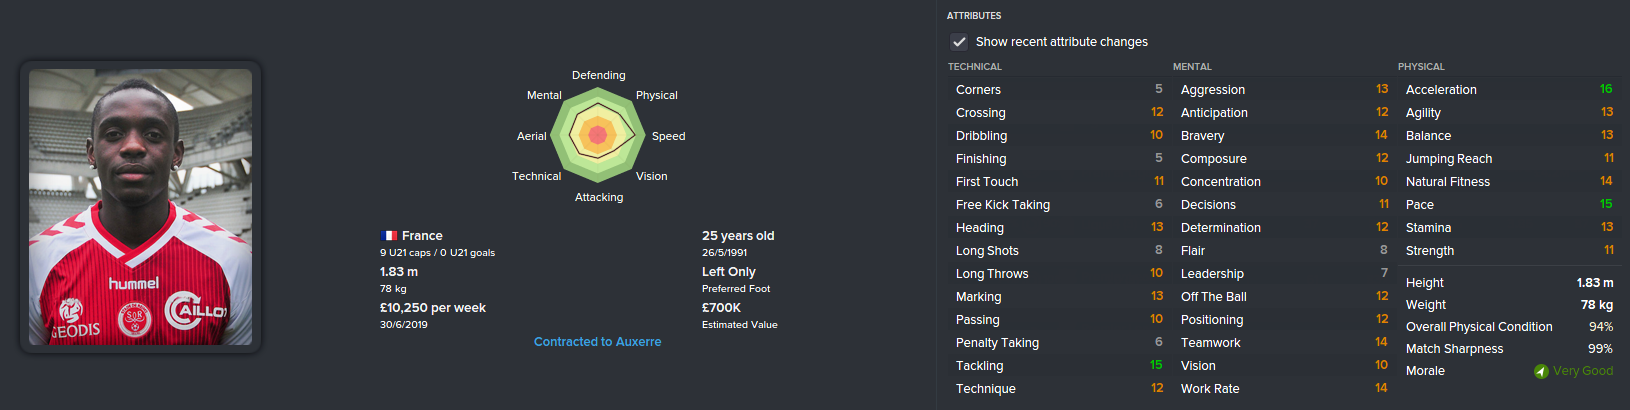The width and height of the screenshot is (1630, 410).
Task: Toggle Show recent attribute changes checkbox
Action: [x=959, y=42]
